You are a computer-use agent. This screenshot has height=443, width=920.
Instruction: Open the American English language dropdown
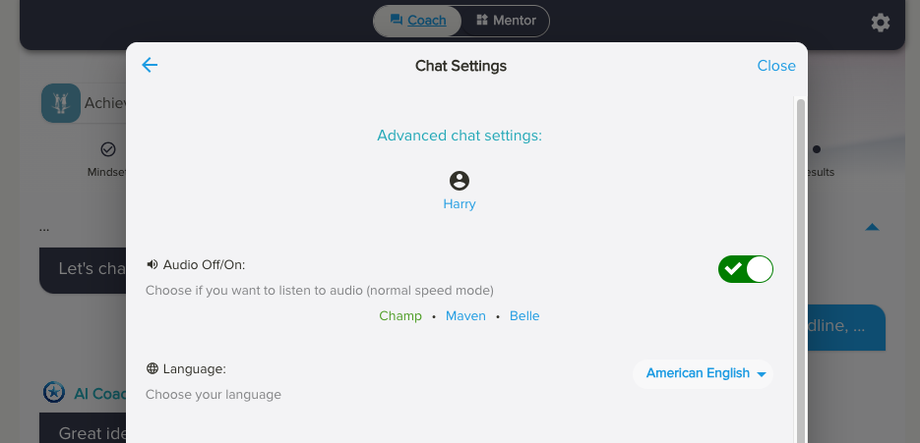click(x=704, y=373)
